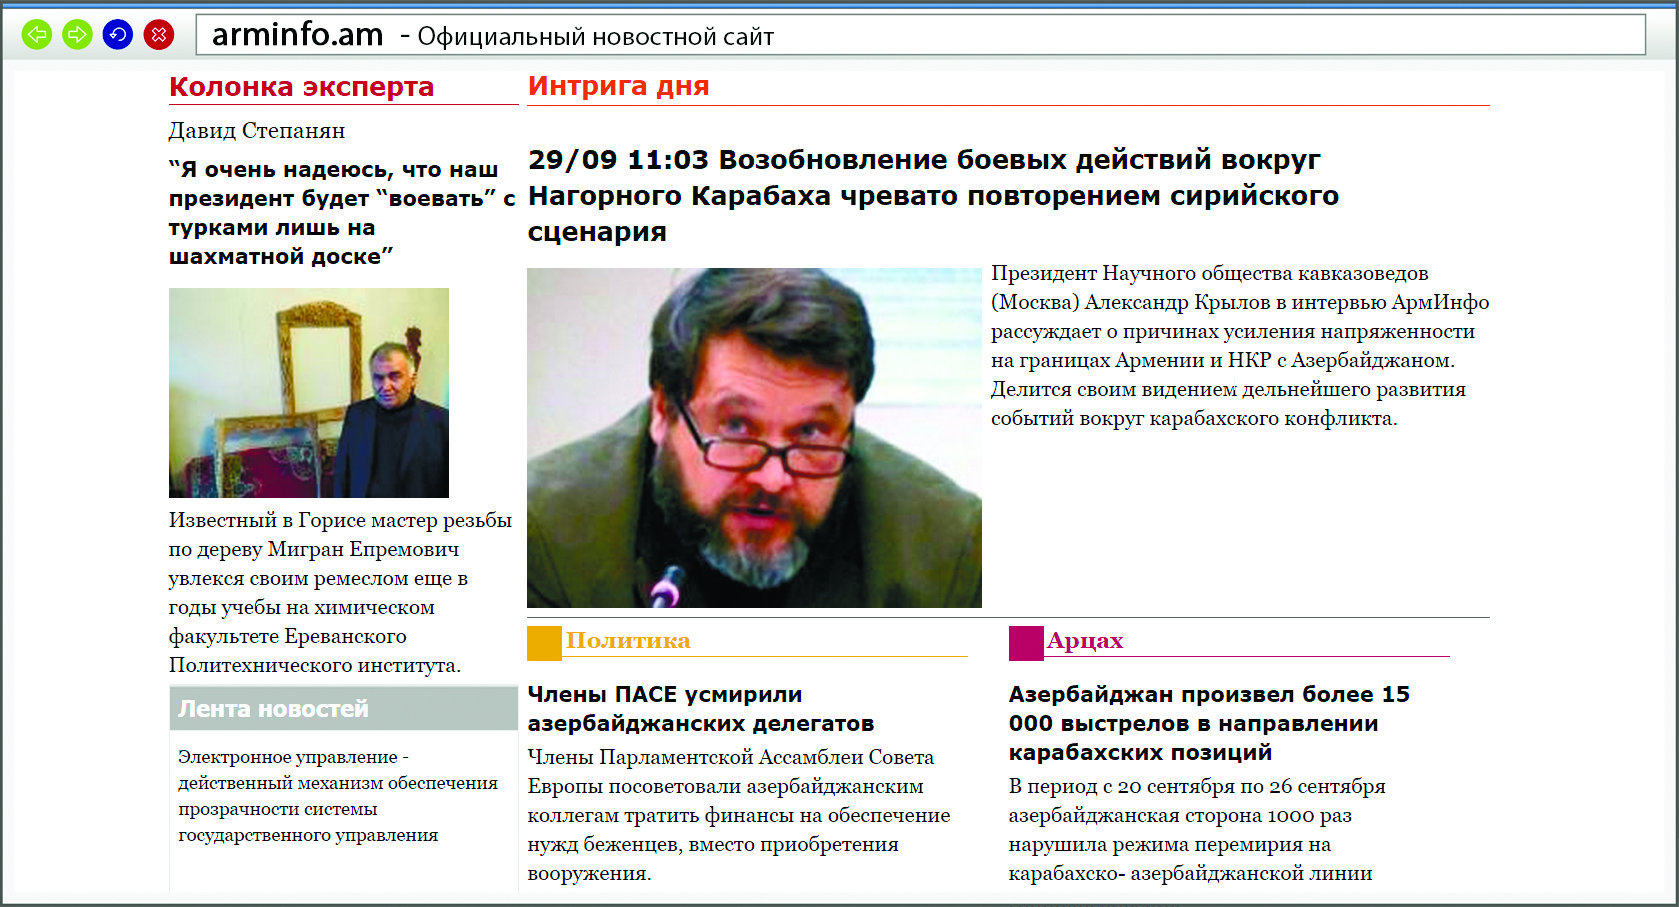Click the yellow square beside Политика
This screenshot has width=1679, height=907.
[x=544, y=643]
